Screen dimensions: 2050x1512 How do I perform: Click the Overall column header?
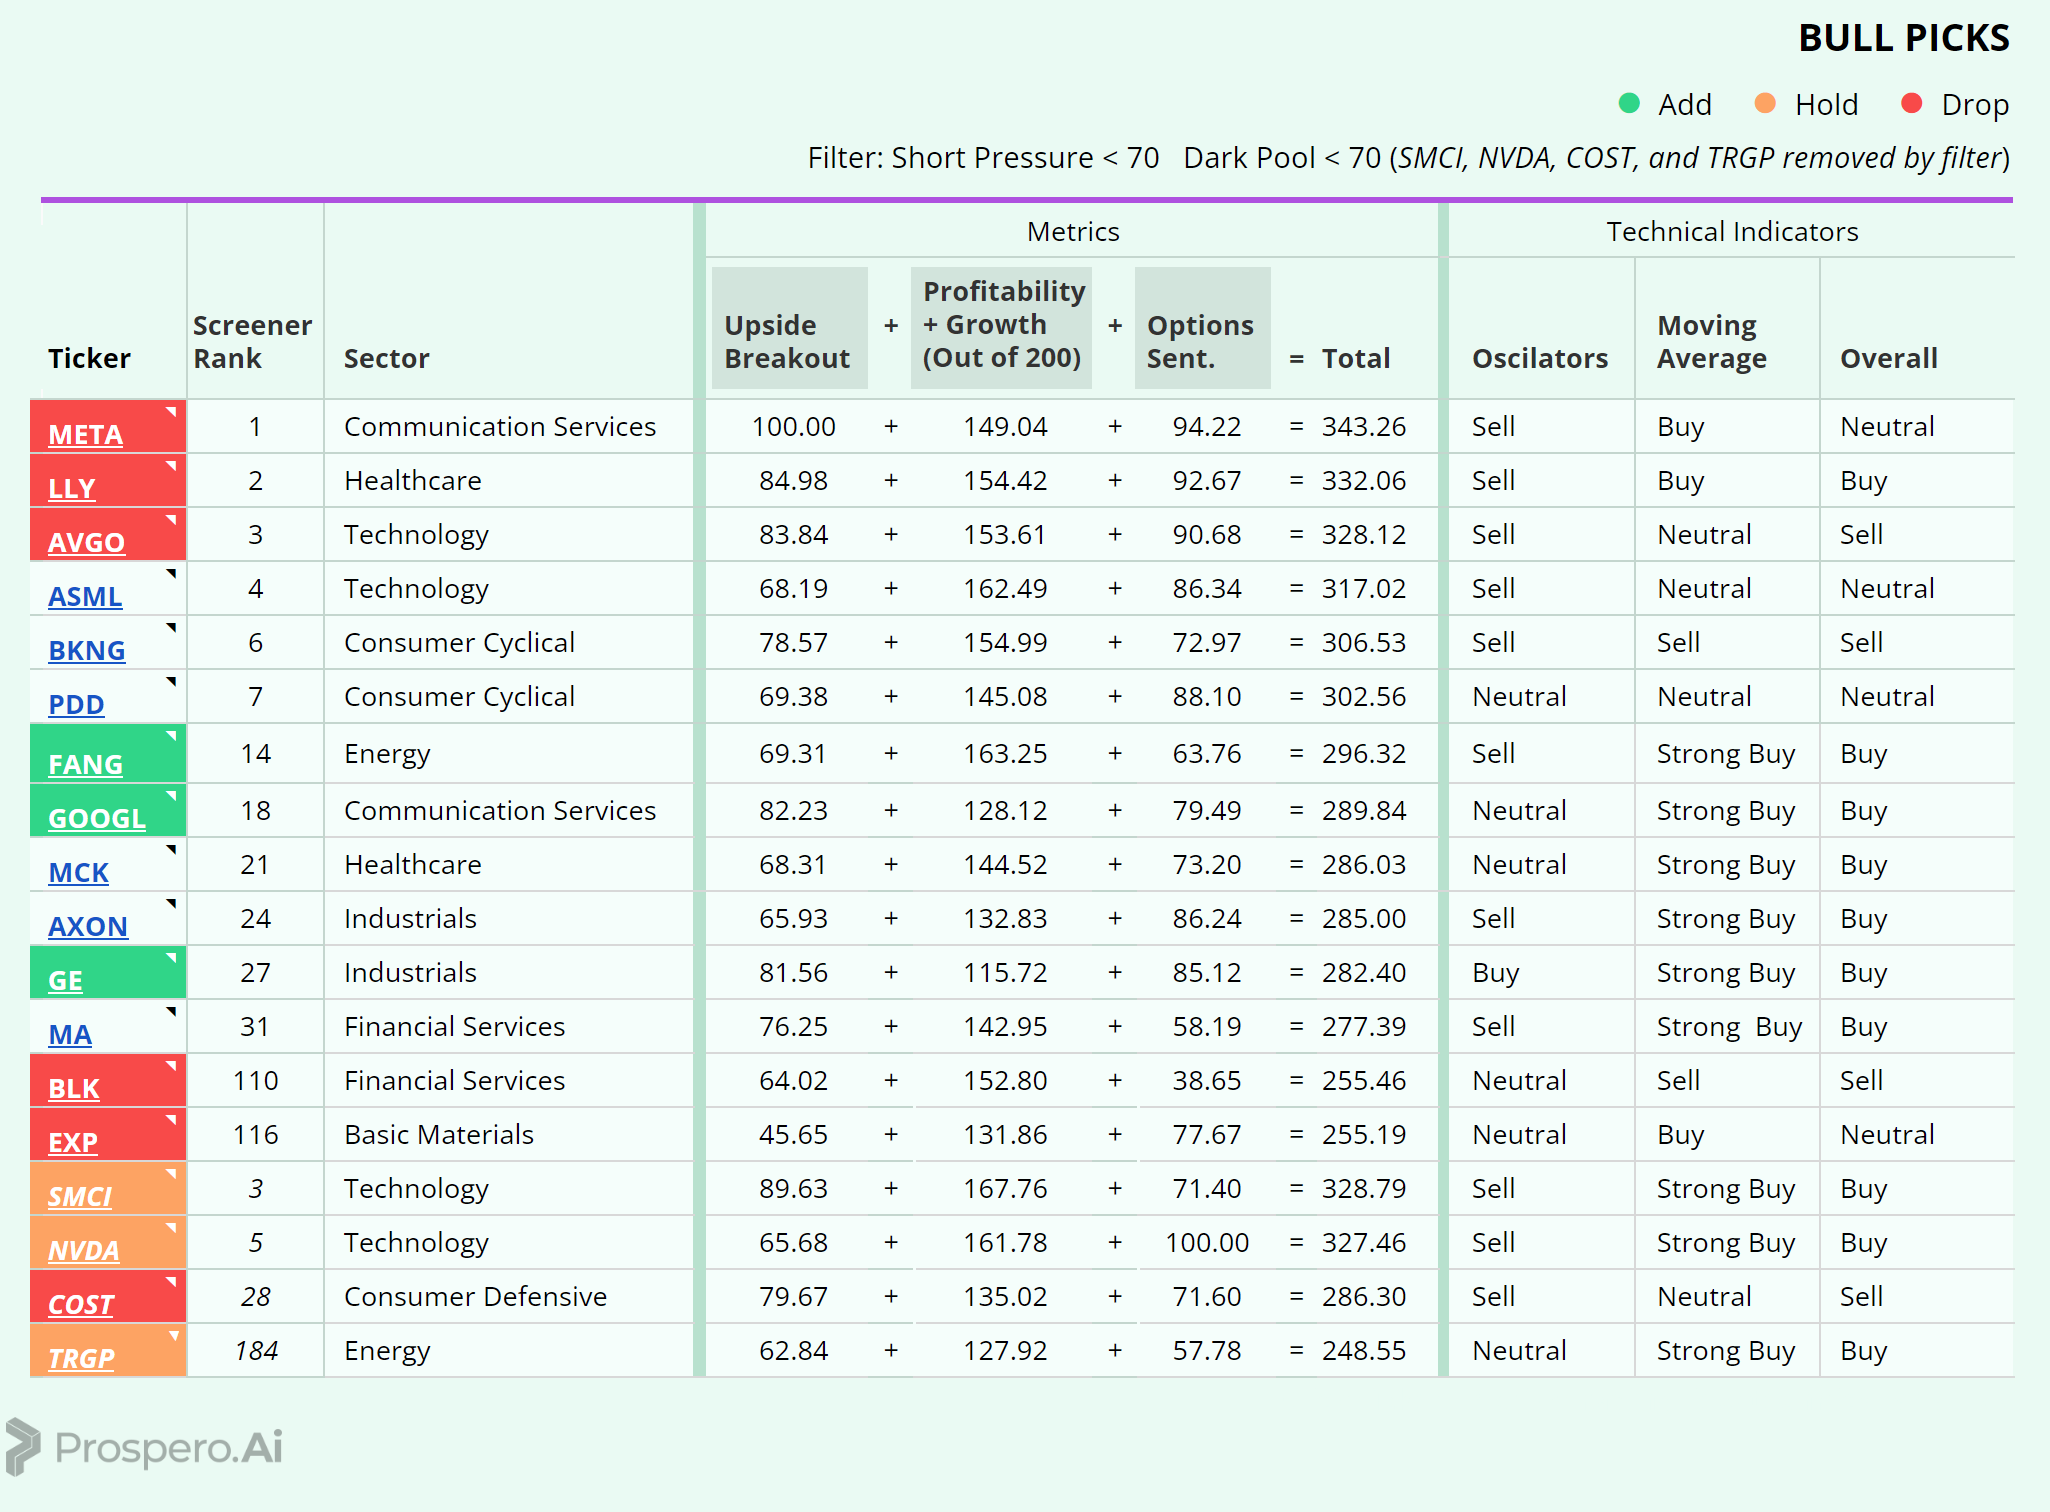(x=1889, y=358)
